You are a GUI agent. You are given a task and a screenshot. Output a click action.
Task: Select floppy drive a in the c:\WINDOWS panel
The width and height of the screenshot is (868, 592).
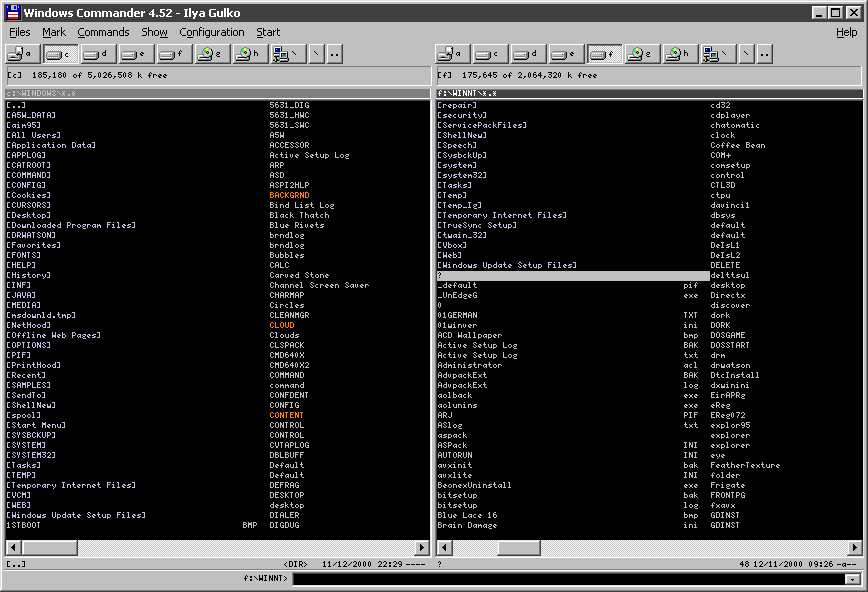[x=22, y=54]
